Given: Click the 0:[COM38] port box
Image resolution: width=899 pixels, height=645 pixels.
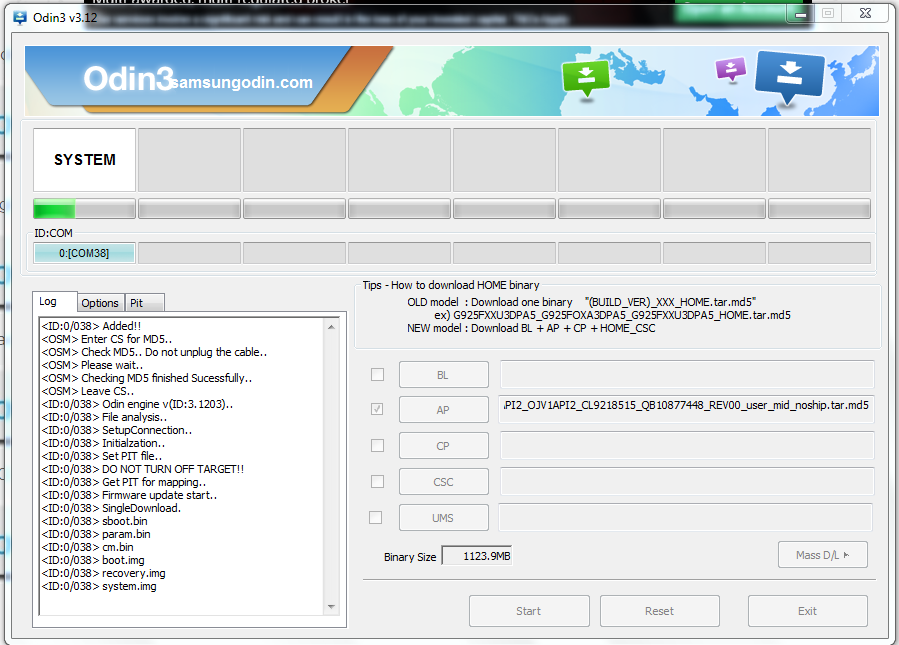Looking at the screenshot, I should tap(84, 253).
